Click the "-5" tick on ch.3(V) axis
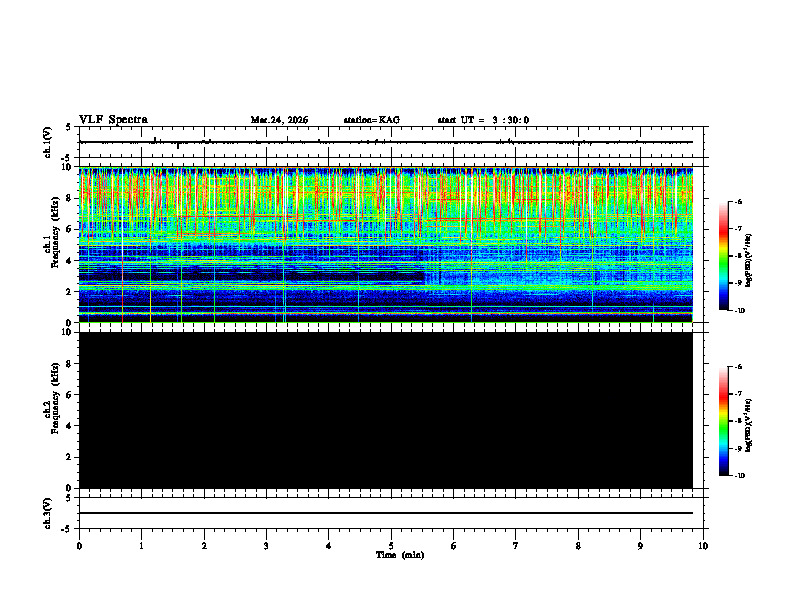 coord(68,529)
